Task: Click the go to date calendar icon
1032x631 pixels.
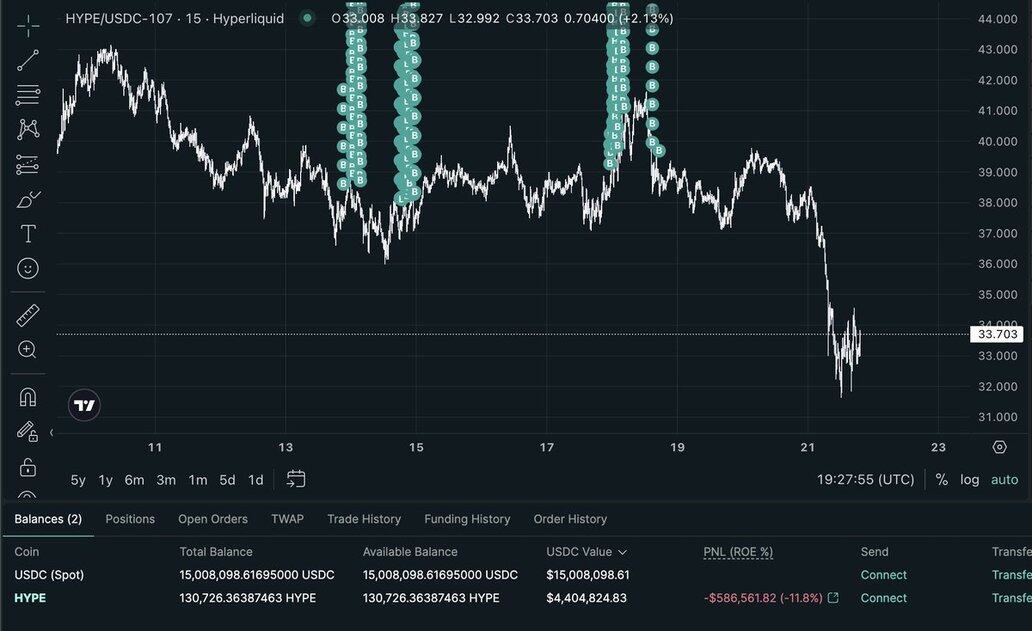Action: pos(296,479)
